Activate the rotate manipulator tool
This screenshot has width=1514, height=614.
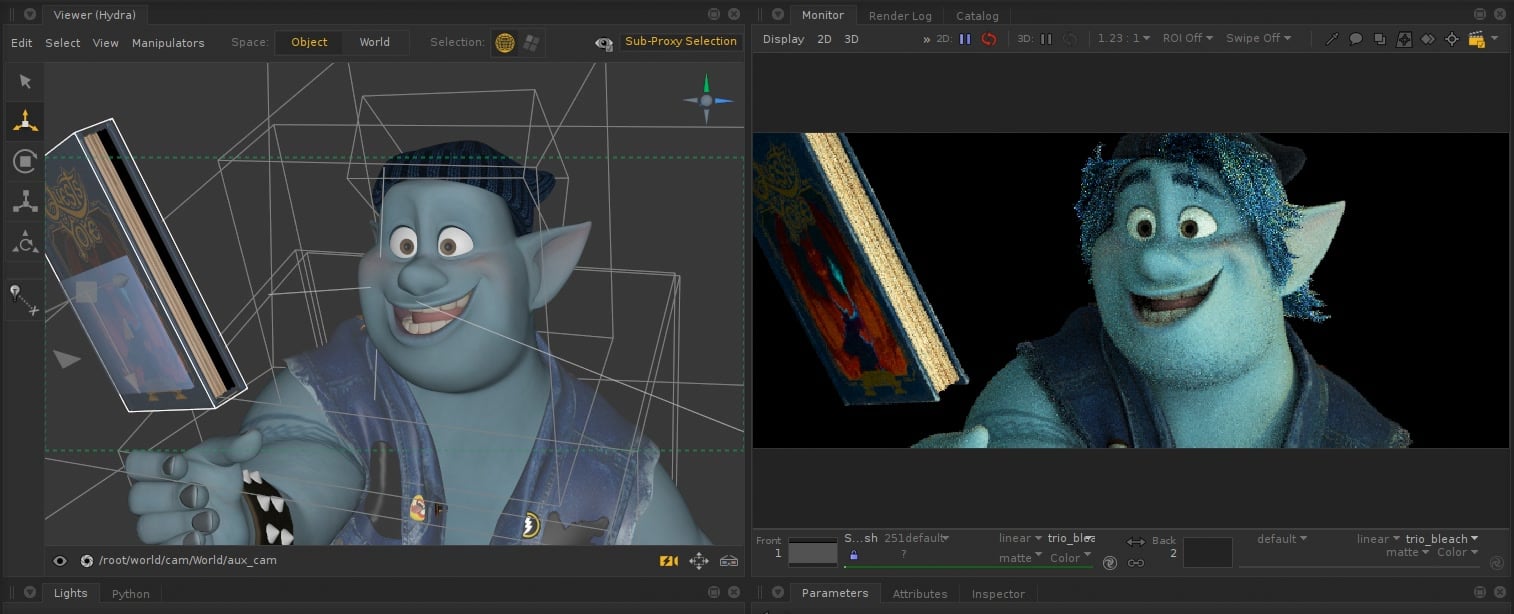tap(25, 161)
